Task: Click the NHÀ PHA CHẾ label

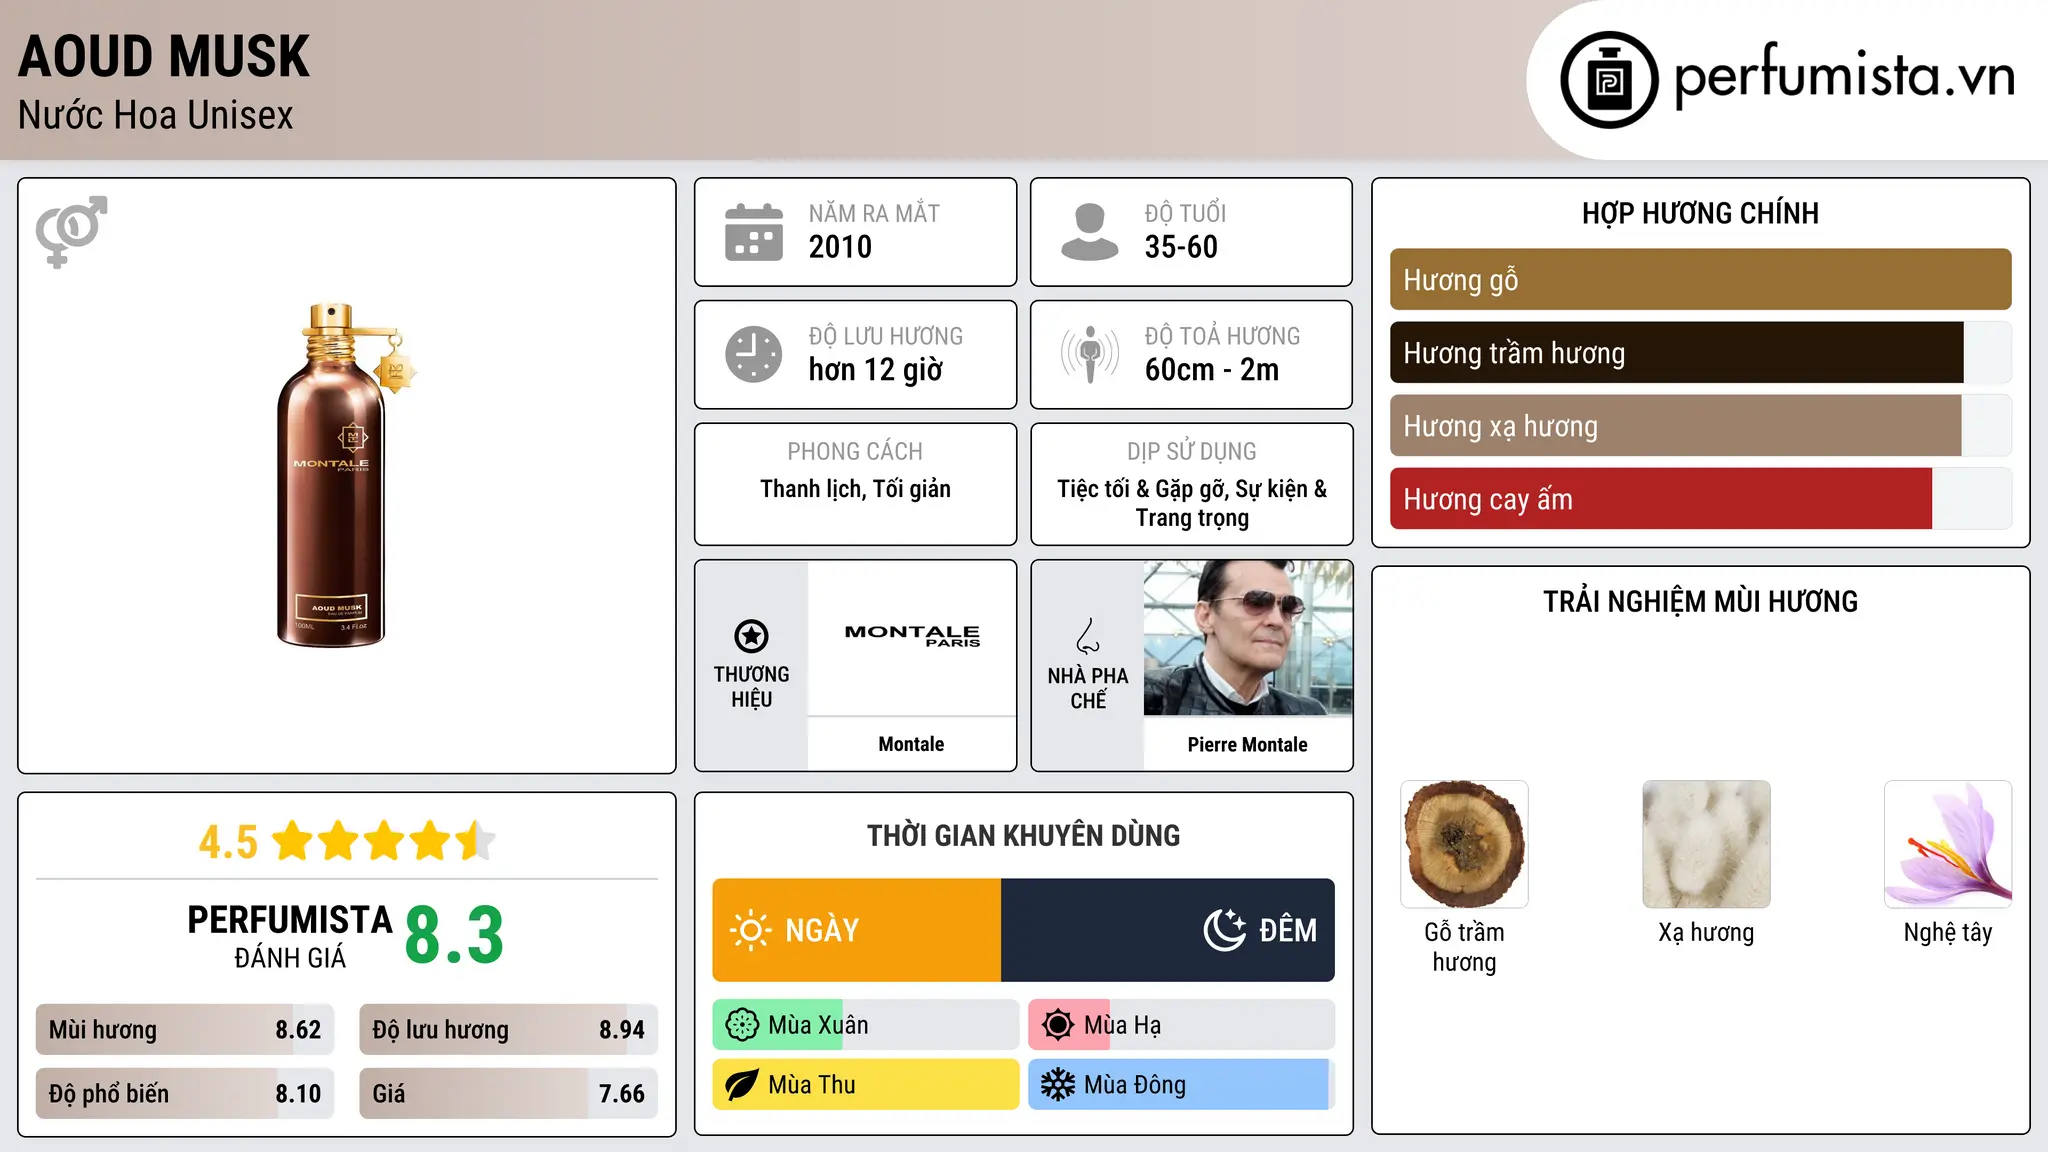Action: point(1088,688)
